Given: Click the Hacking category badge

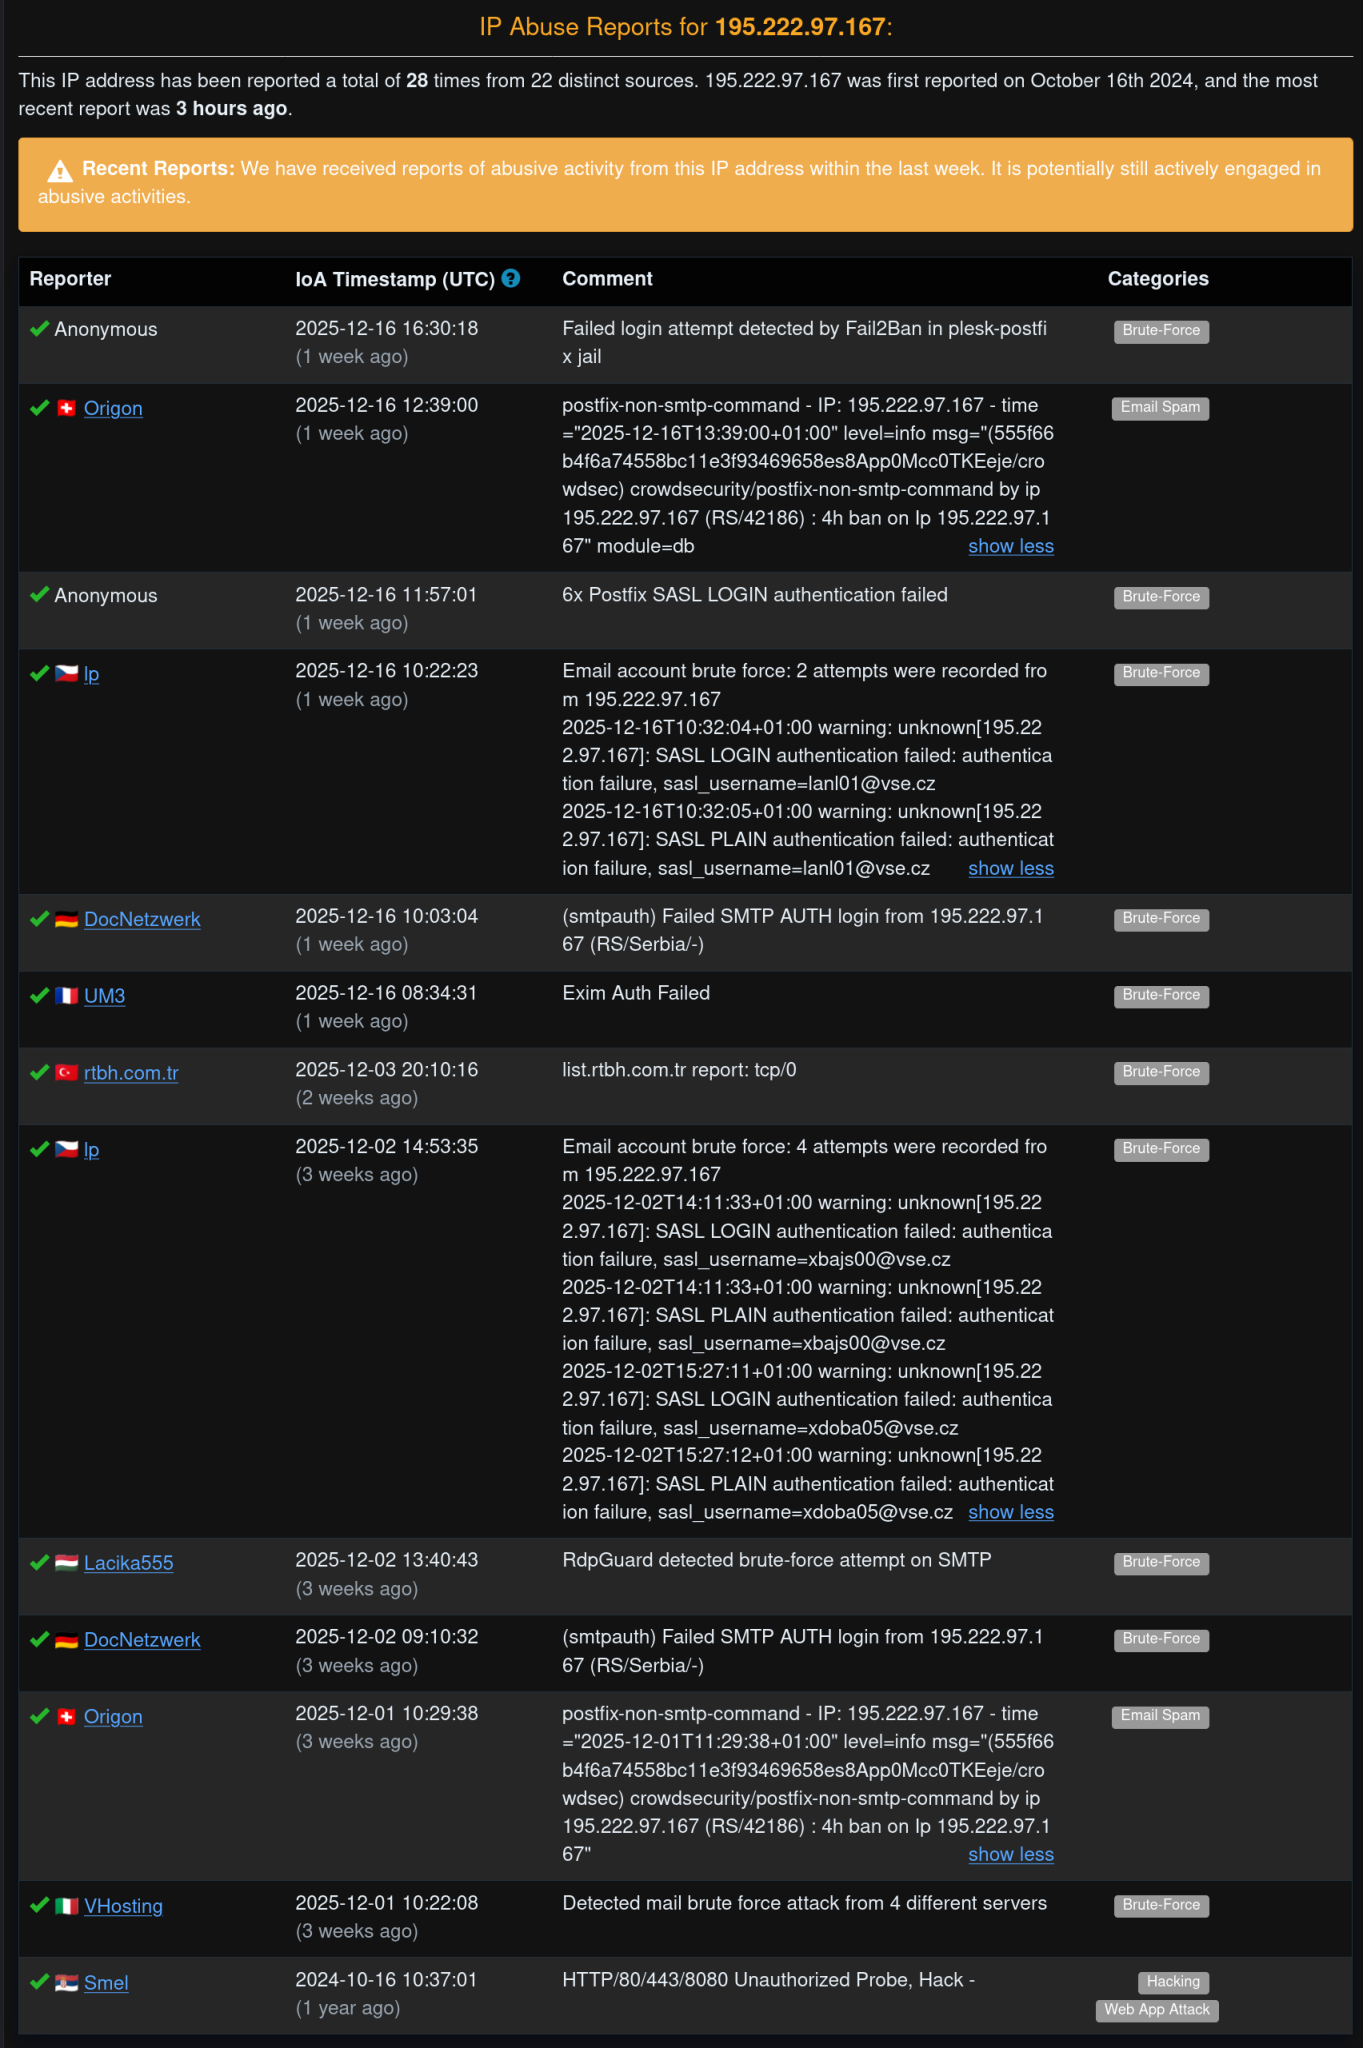Looking at the screenshot, I should (x=1173, y=1982).
